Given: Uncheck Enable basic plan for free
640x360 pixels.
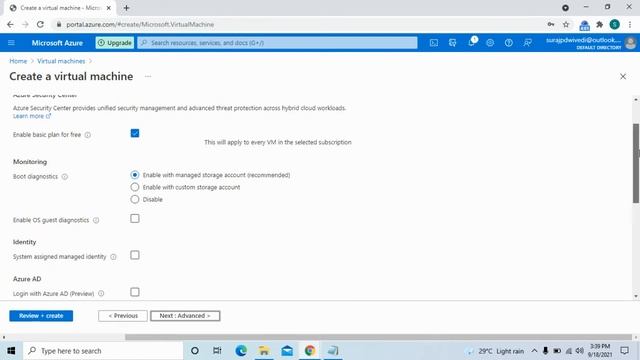Looking at the screenshot, I should pos(135,133).
